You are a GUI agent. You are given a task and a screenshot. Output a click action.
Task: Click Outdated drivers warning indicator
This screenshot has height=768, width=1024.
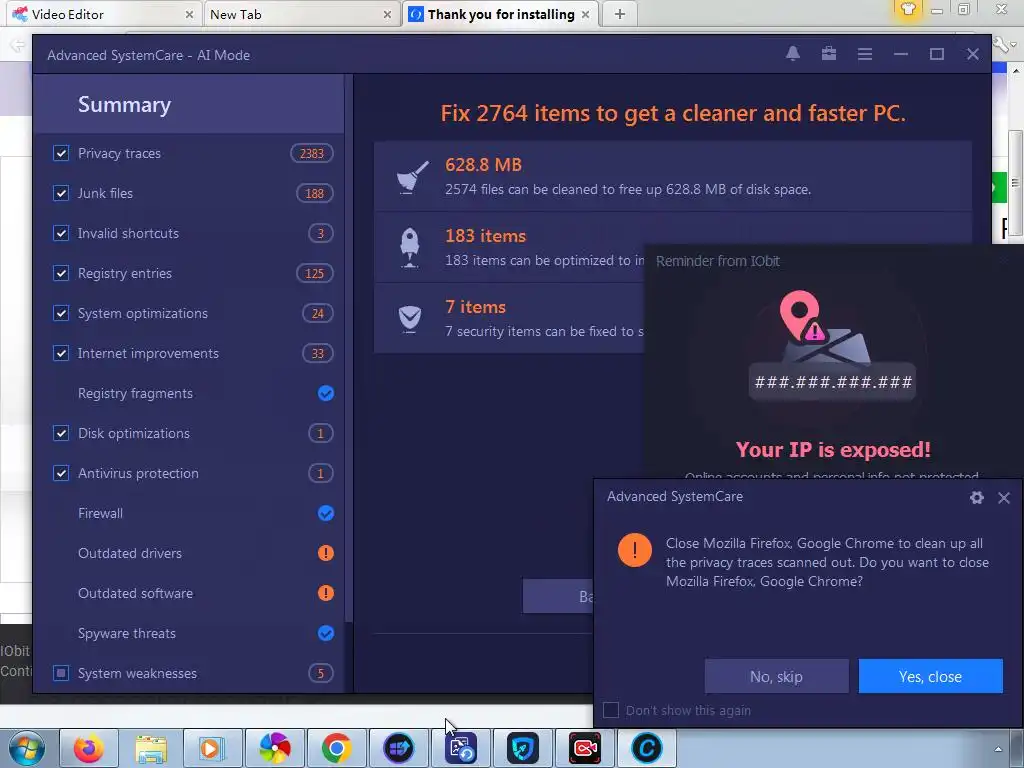click(x=325, y=553)
